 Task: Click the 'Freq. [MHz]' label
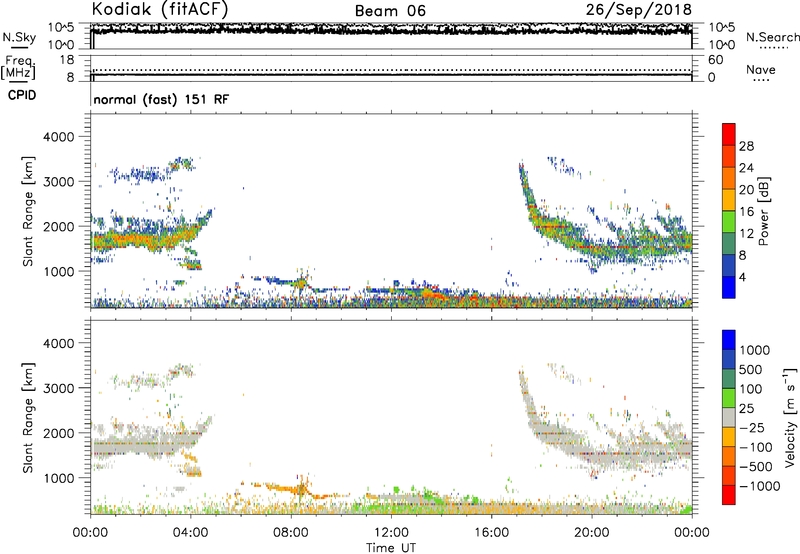click(18, 69)
